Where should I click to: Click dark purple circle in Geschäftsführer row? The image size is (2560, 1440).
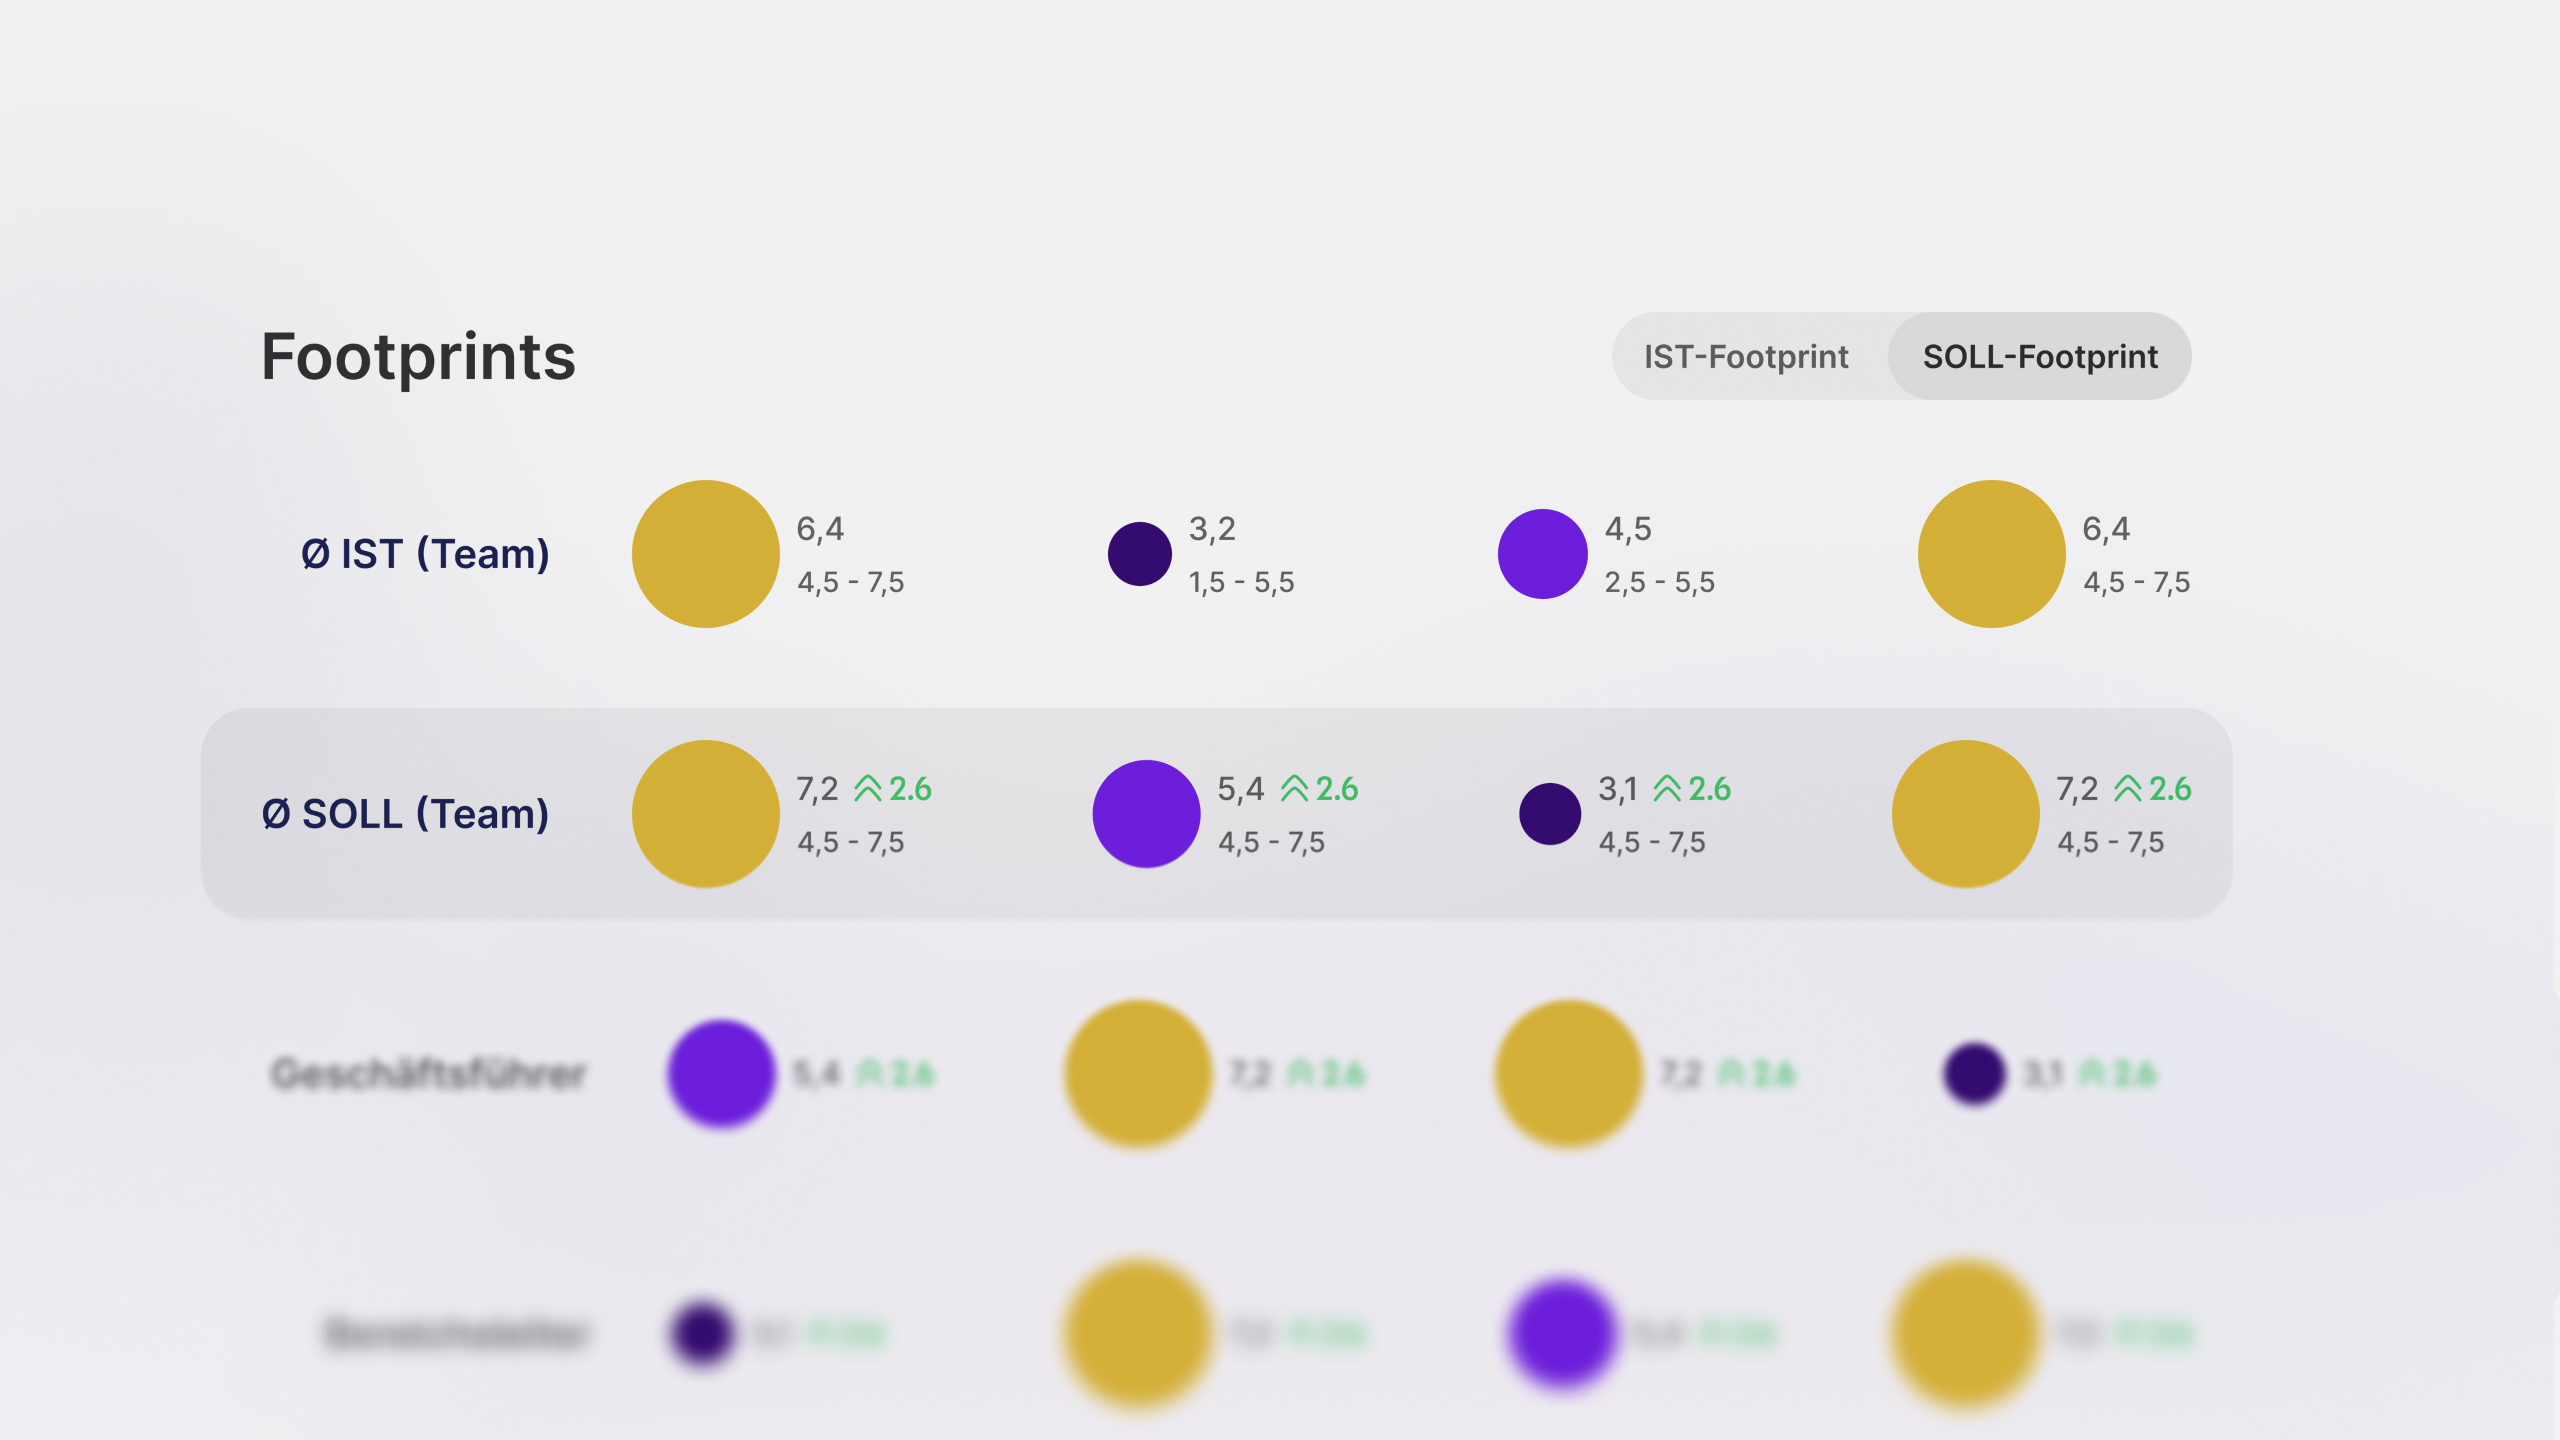tap(1974, 1074)
